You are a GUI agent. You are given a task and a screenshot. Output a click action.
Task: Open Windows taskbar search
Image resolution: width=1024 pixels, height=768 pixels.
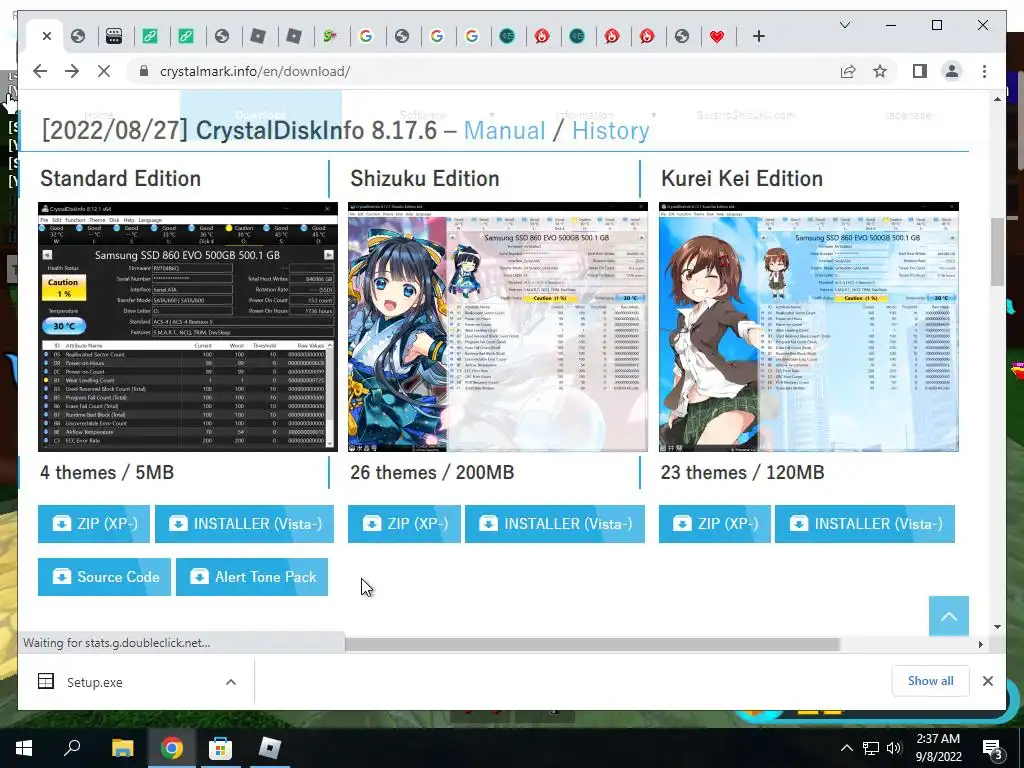tap(72, 748)
